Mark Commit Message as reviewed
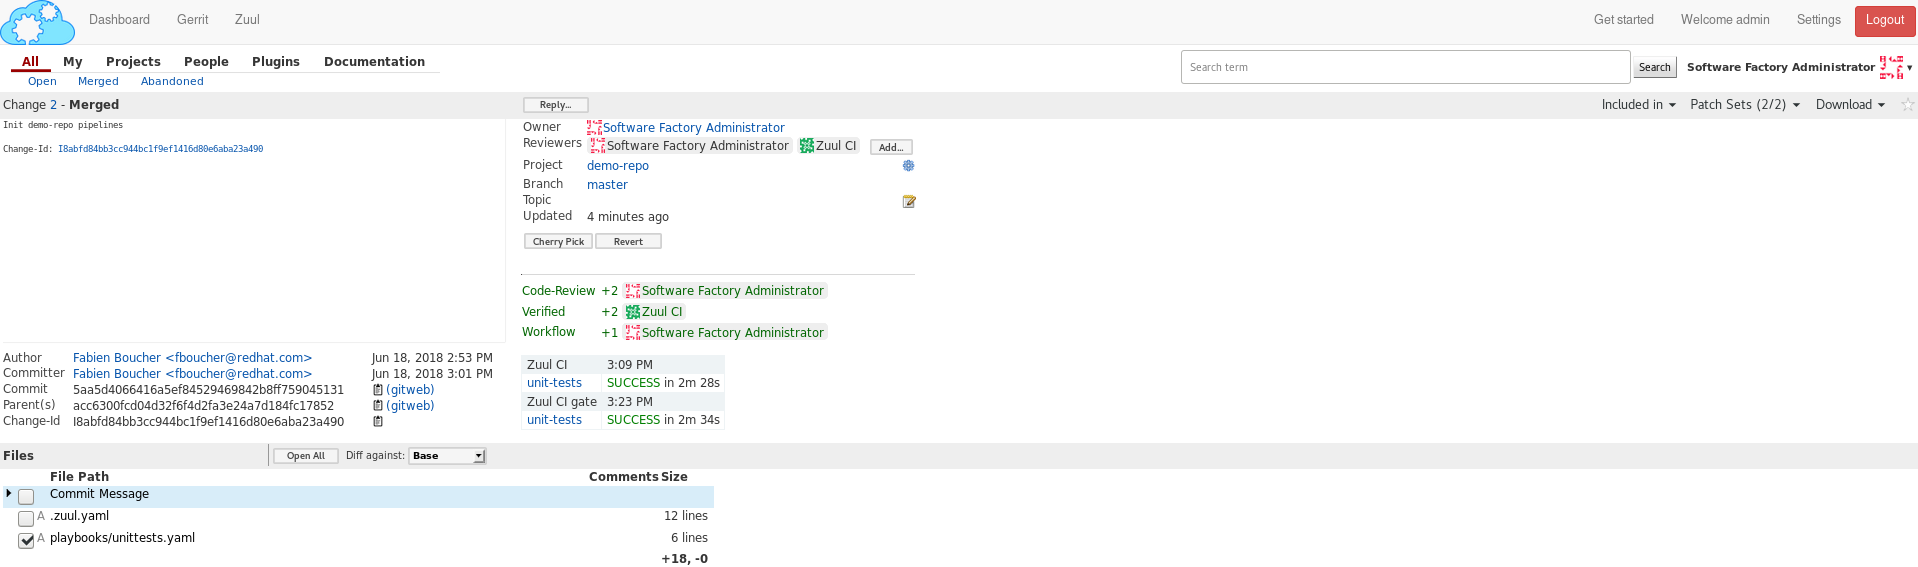Screen dimensions: 1918x567 26,497
